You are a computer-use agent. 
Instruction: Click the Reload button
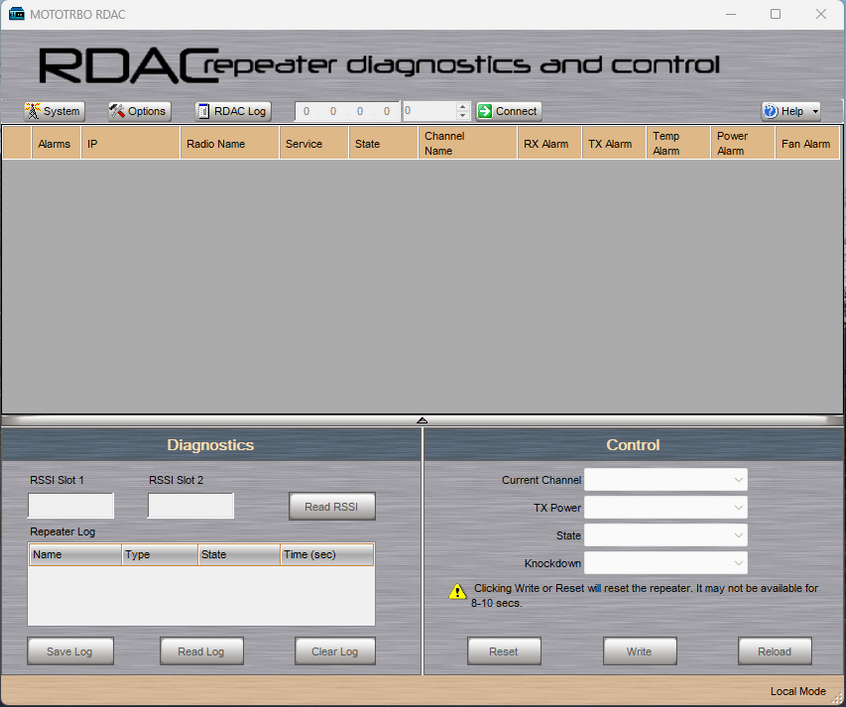[774, 651]
